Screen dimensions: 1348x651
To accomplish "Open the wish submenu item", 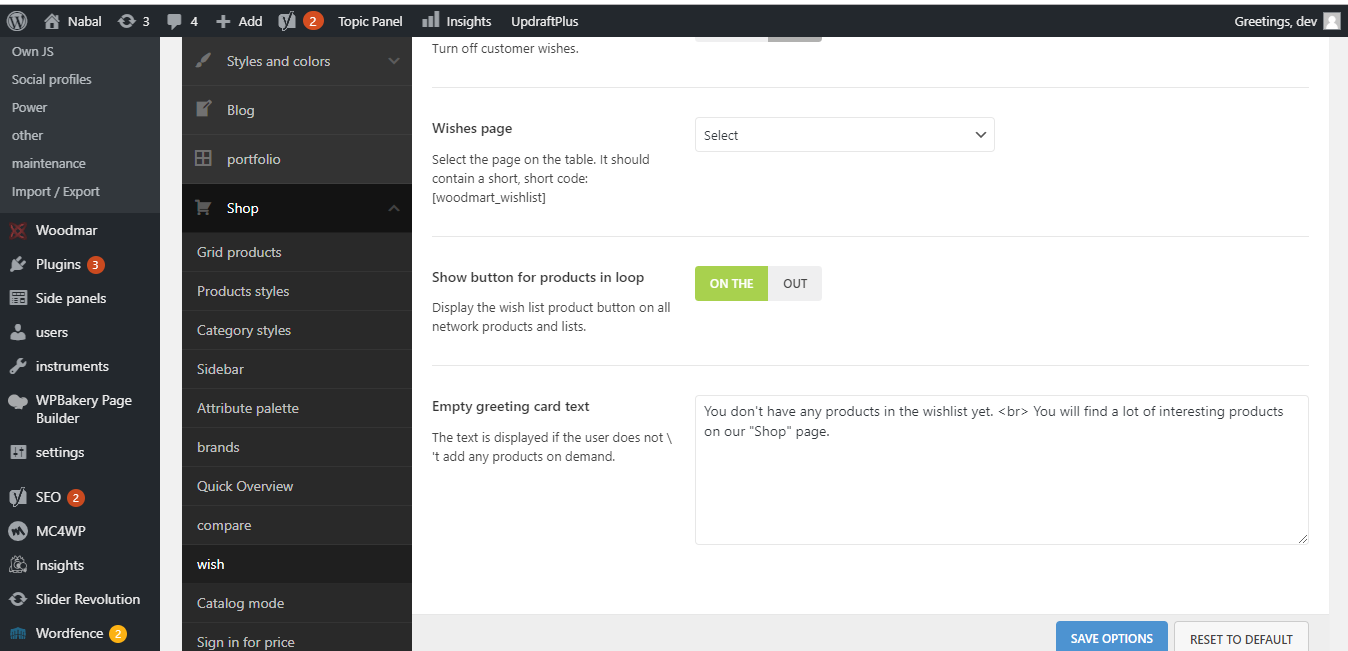I will 211,564.
